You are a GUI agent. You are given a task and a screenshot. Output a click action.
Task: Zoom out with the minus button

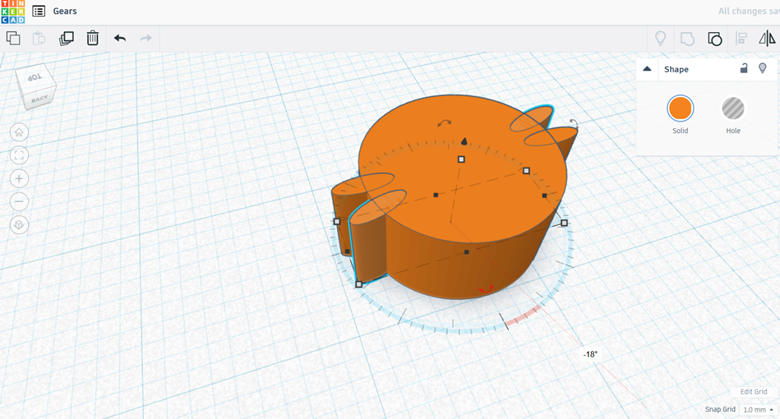point(19,202)
